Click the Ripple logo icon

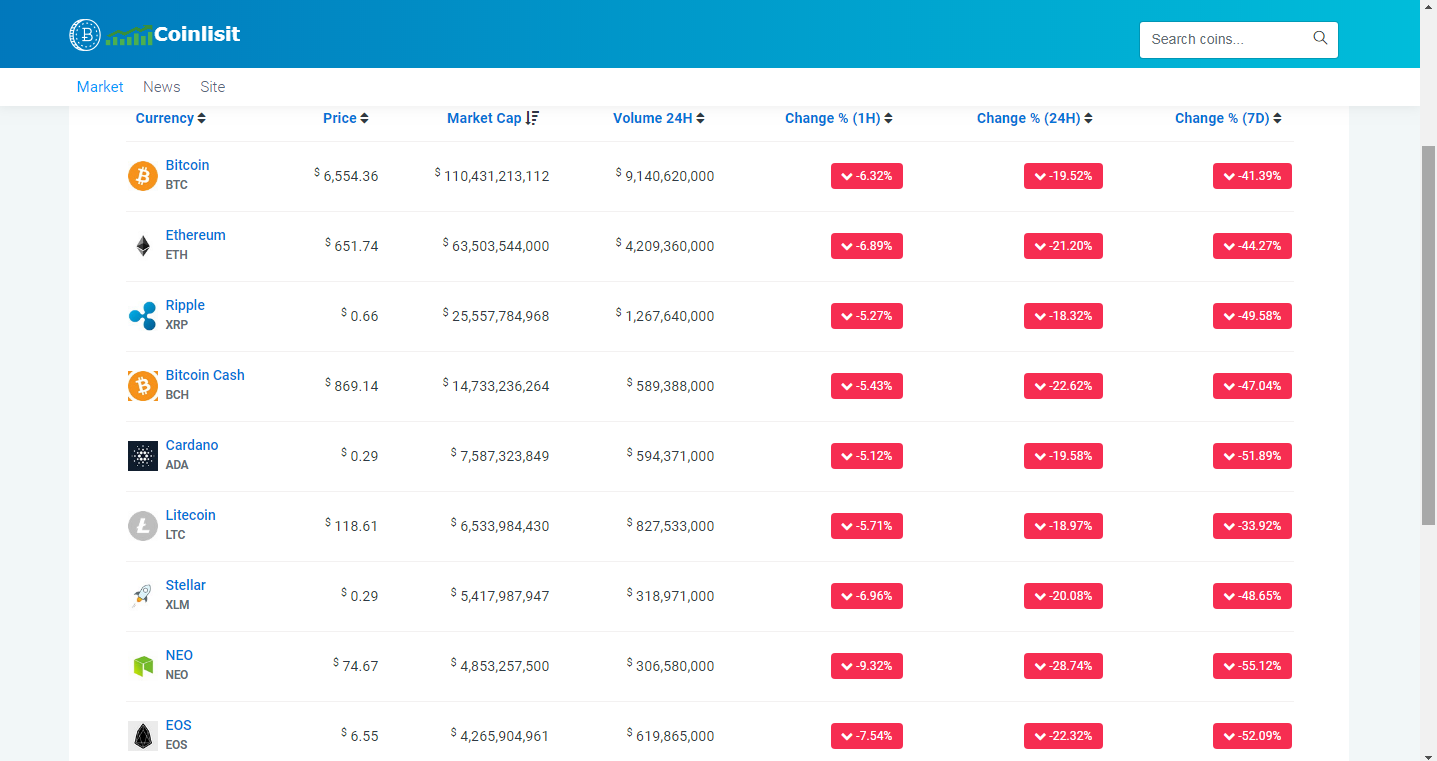(143, 316)
